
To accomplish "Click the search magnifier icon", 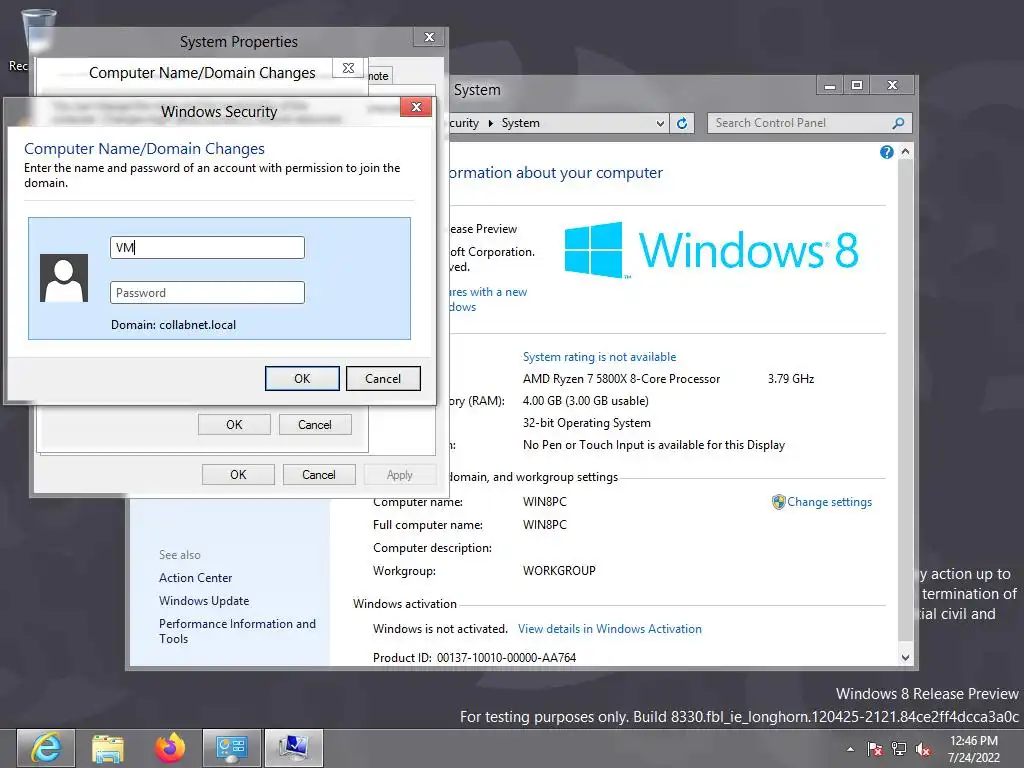I will pos(899,123).
